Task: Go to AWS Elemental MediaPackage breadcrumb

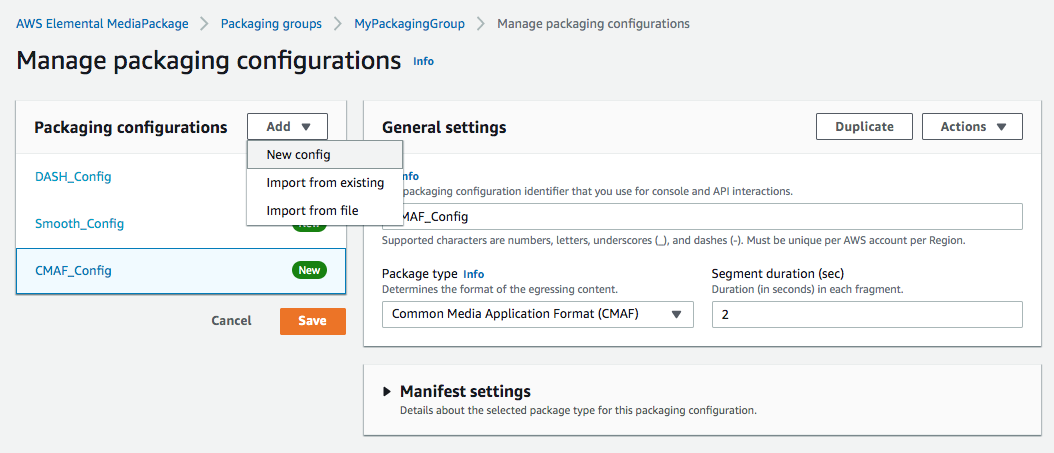Action: tap(102, 24)
